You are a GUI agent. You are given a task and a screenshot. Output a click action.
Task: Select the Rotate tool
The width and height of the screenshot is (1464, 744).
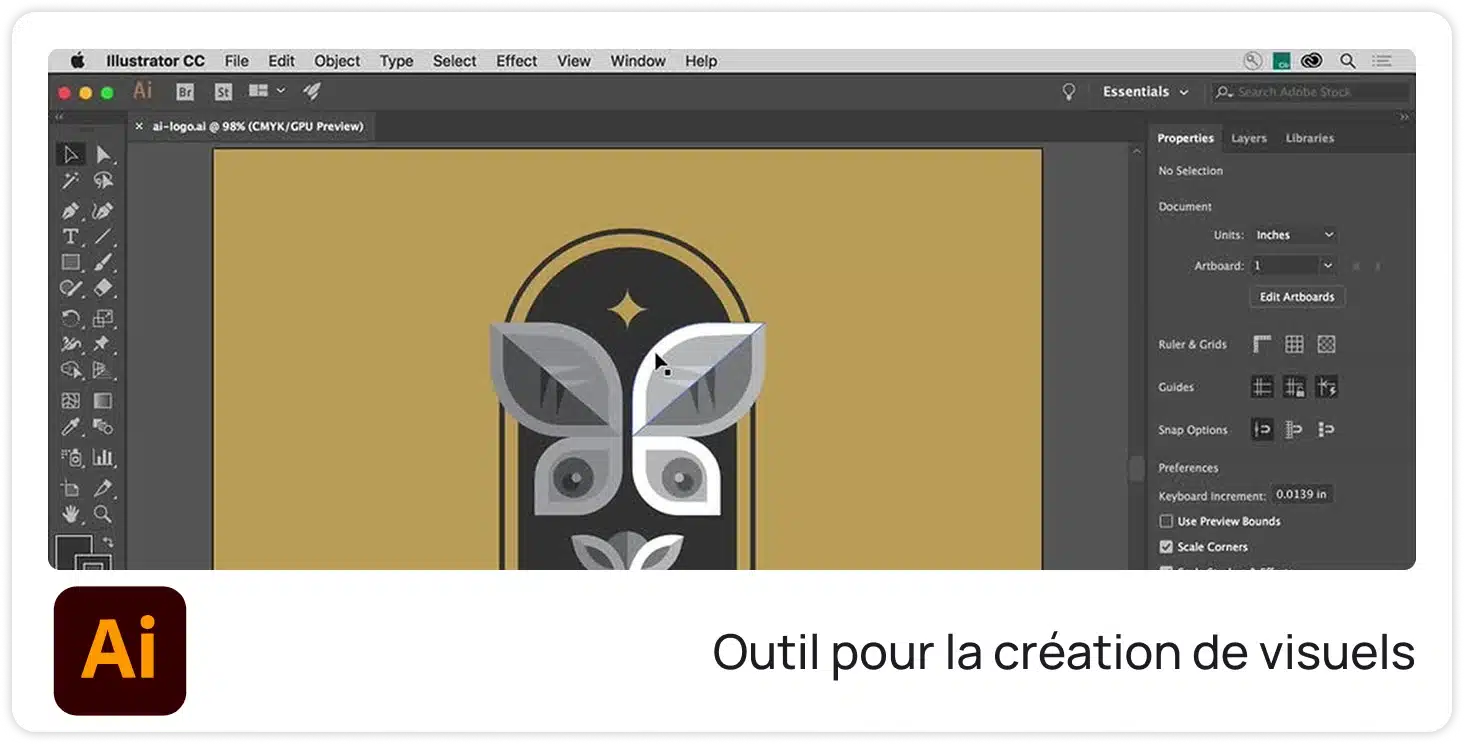pyautogui.click(x=71, y=319)
